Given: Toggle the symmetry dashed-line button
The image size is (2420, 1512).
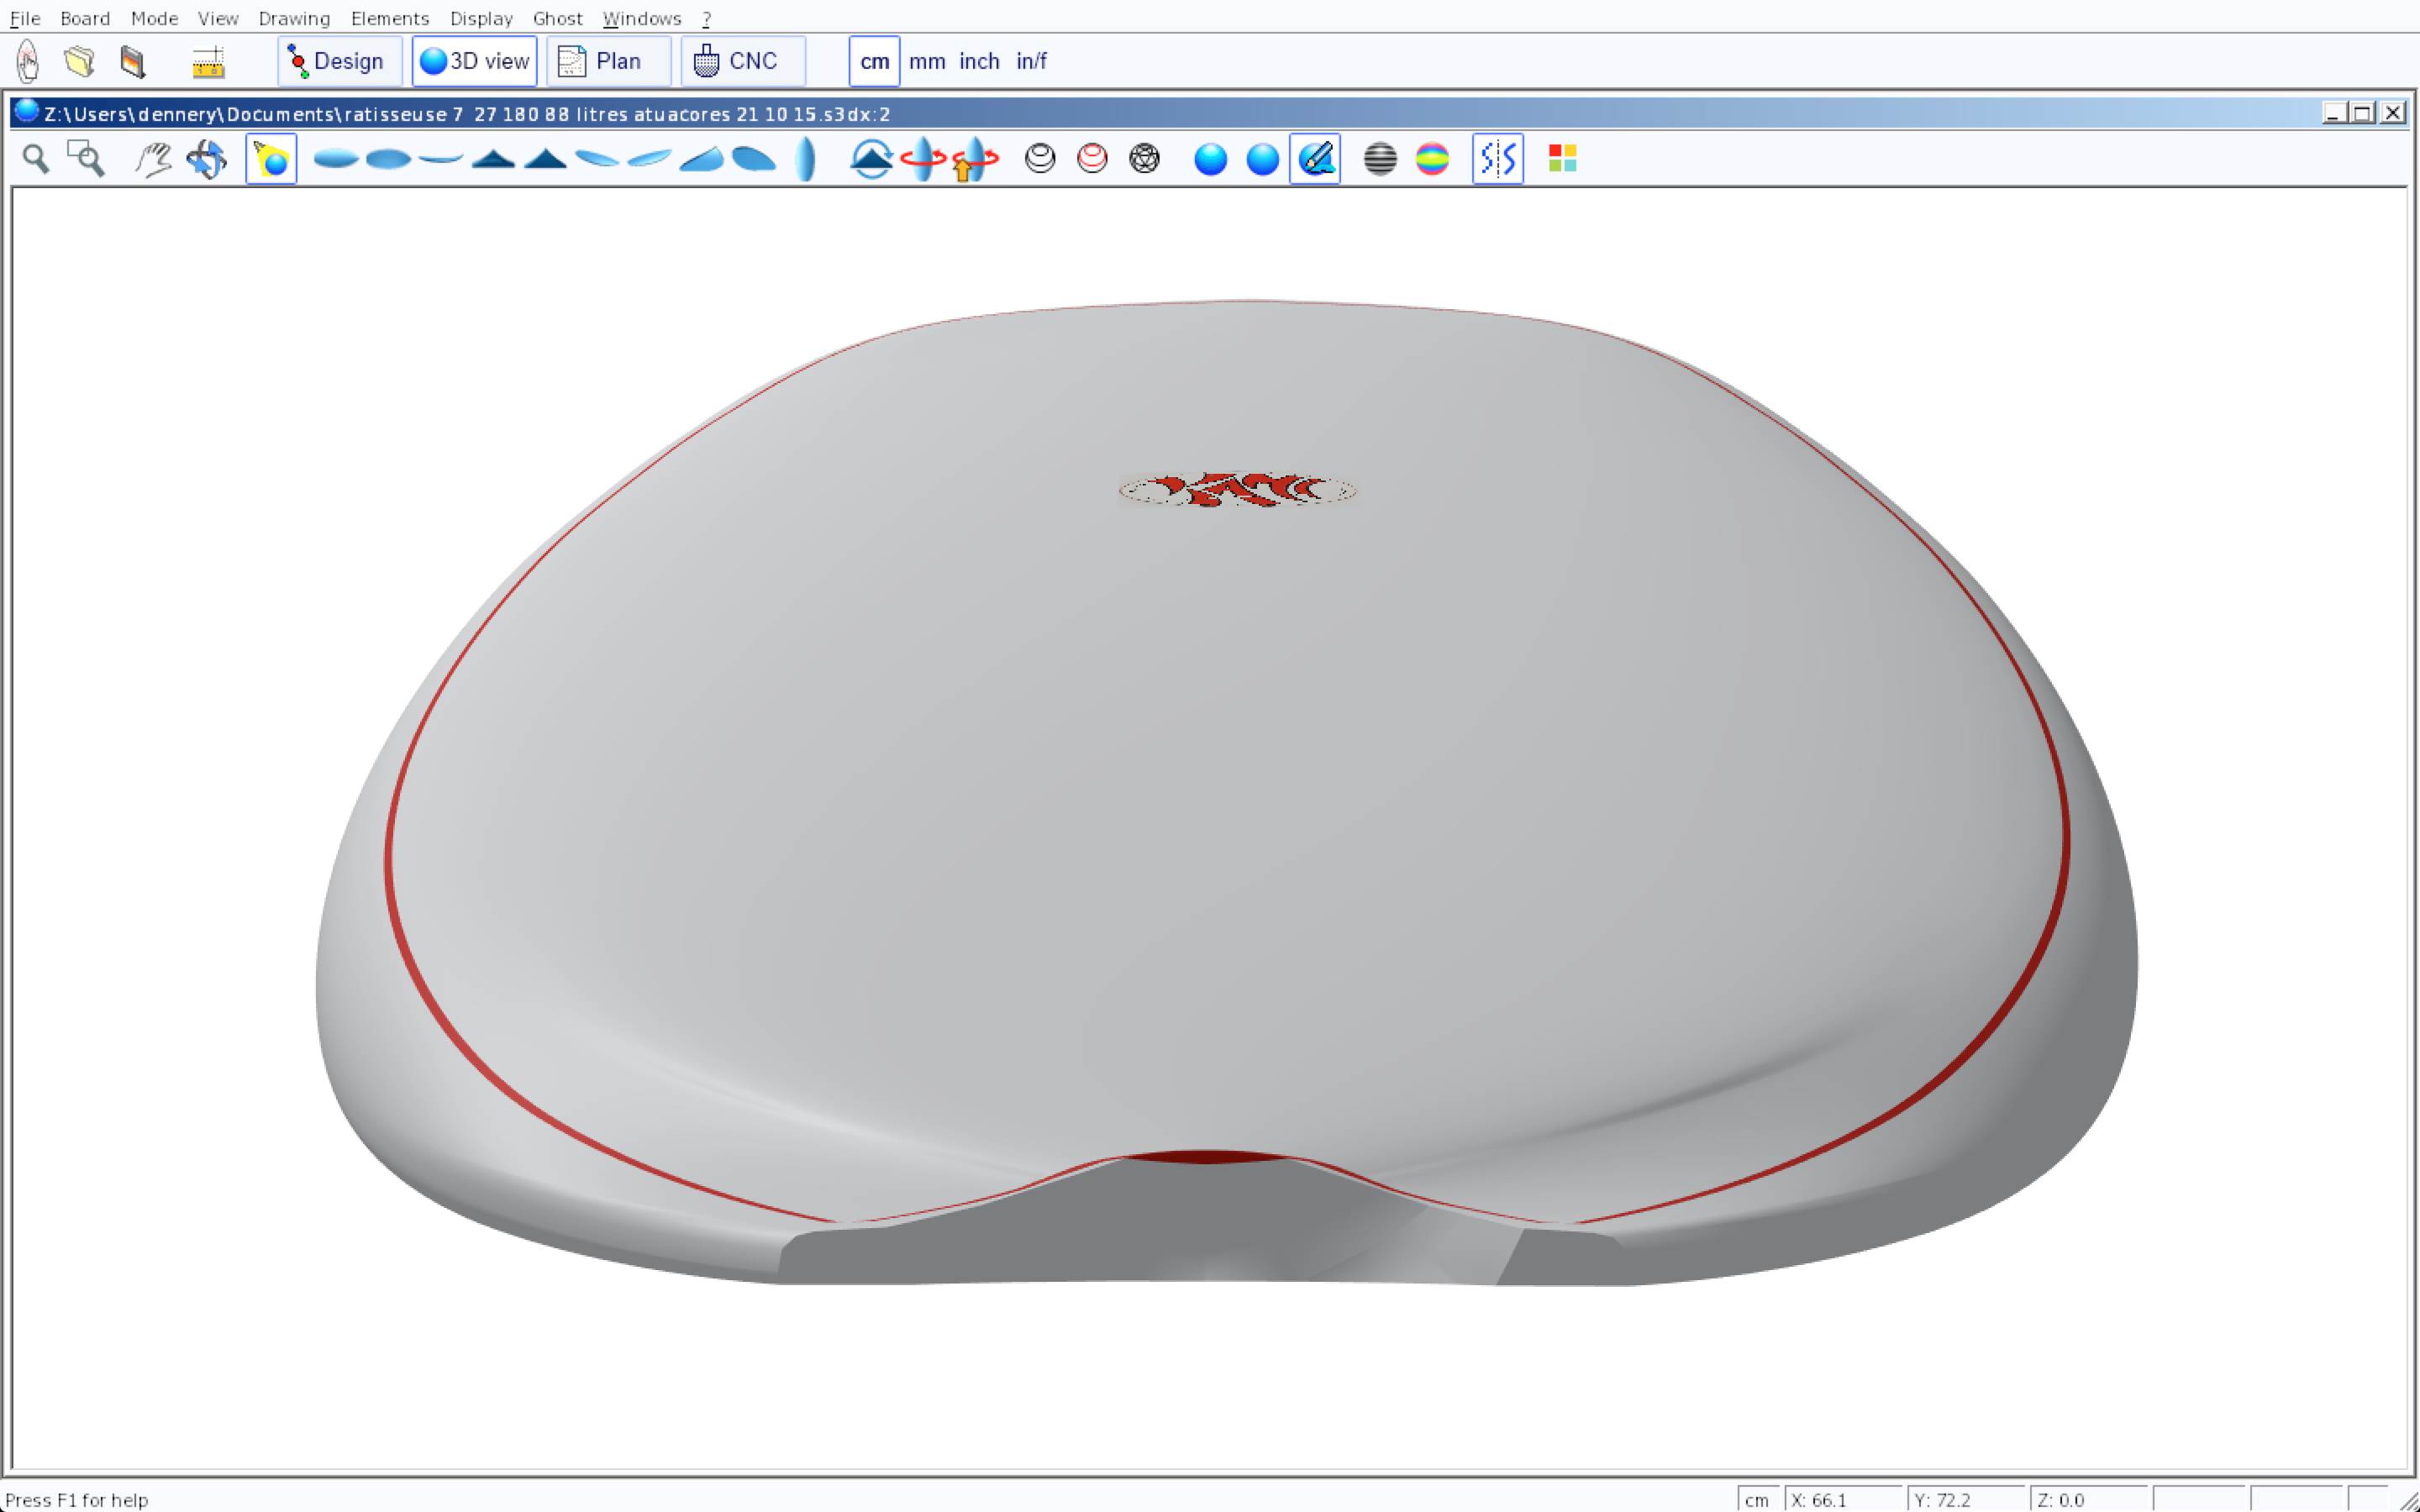Looking at the screenshot, I should coord(1497,159).
